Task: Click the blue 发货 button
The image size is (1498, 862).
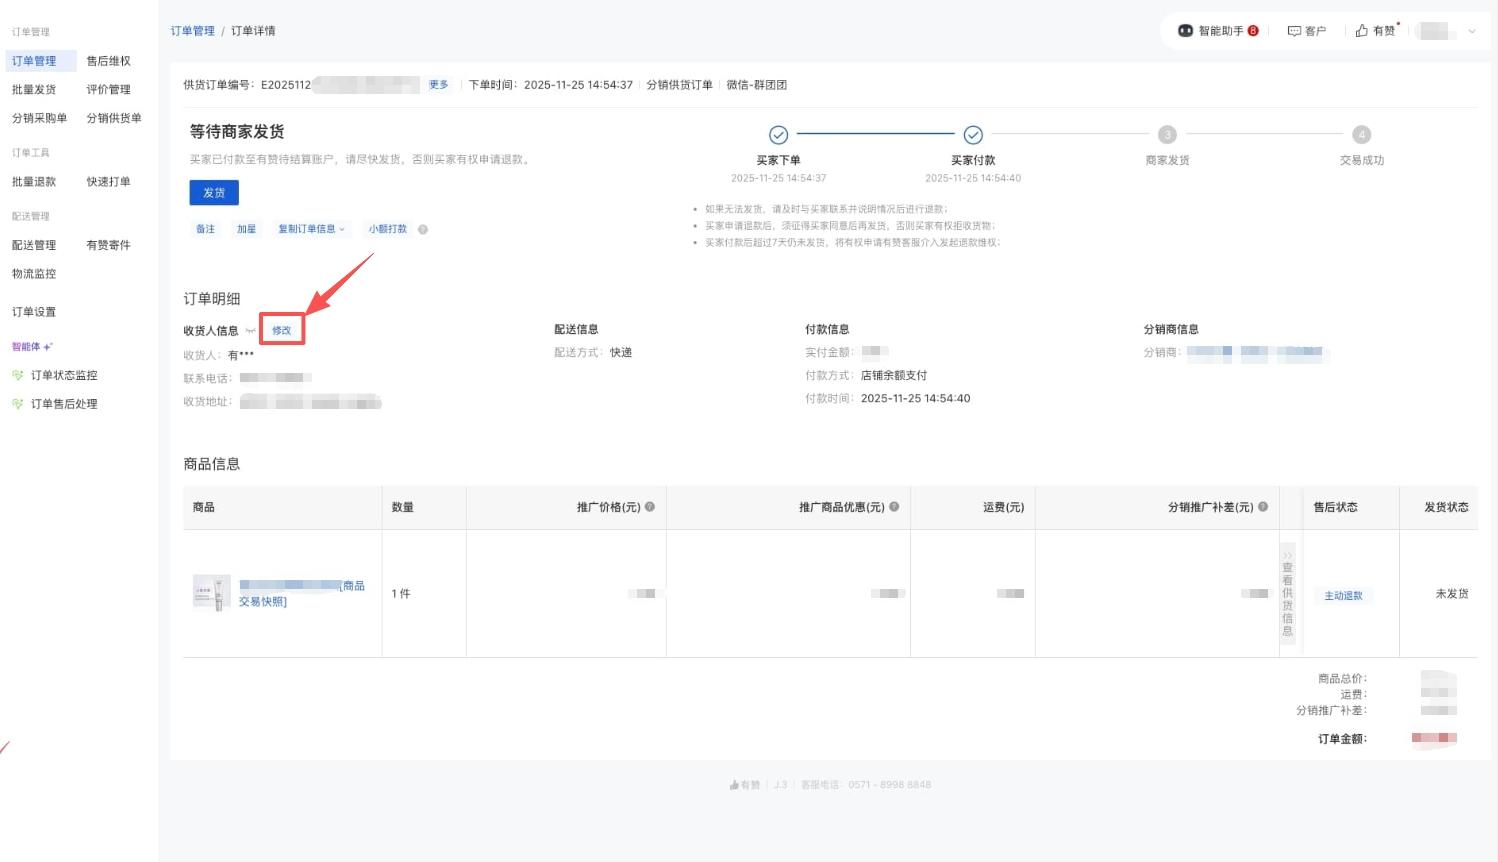Action: click(214, 193)
